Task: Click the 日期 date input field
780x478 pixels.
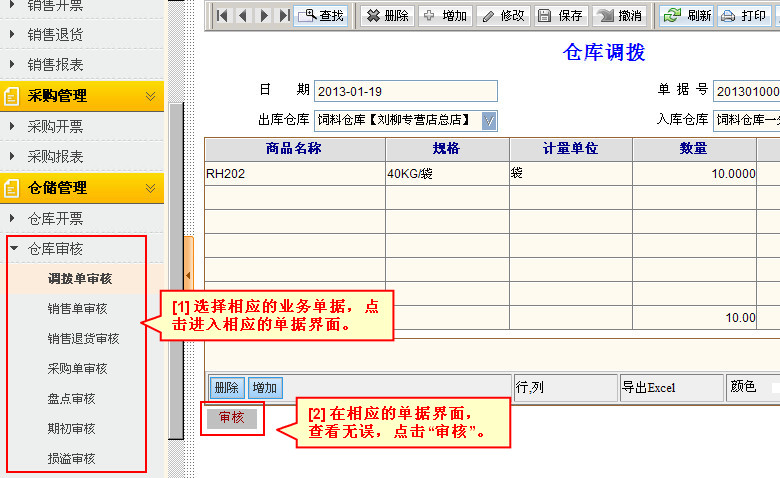Action: pos(405,91)
